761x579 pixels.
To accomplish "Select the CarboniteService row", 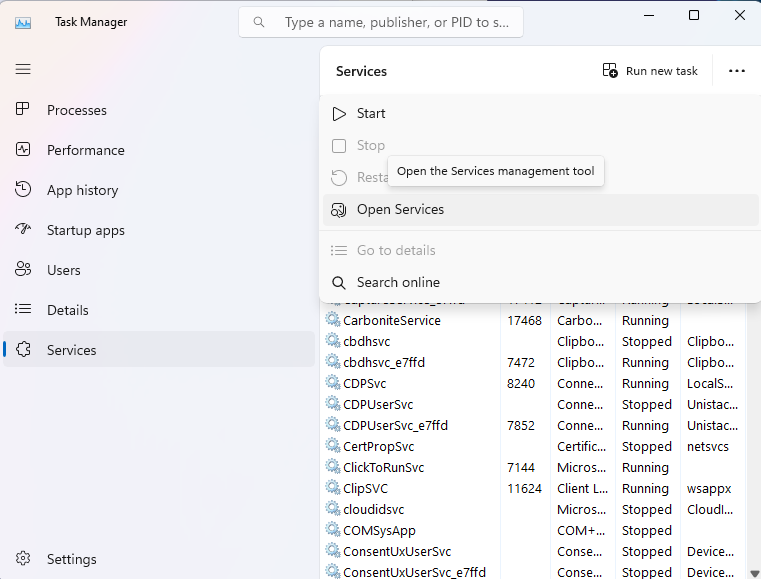I will click(x=391, y=321).
